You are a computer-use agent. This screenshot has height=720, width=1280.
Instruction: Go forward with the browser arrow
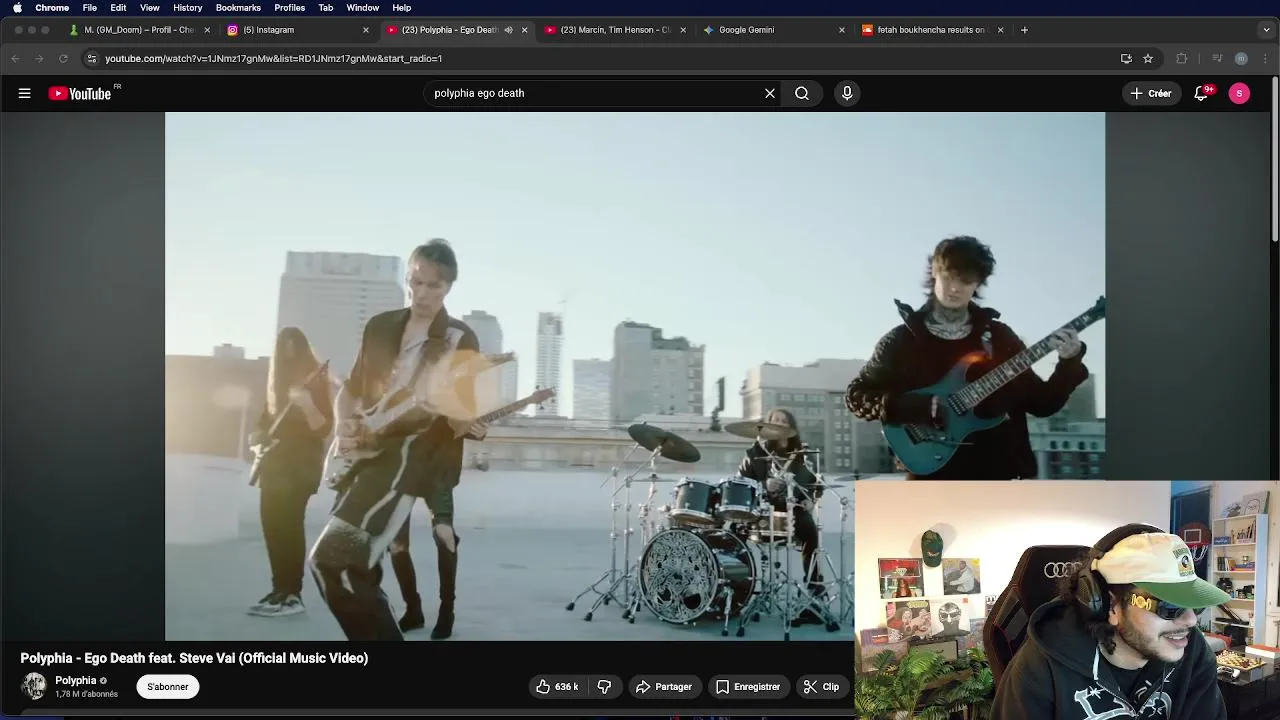pyautogui.click(x=39, y=58)
